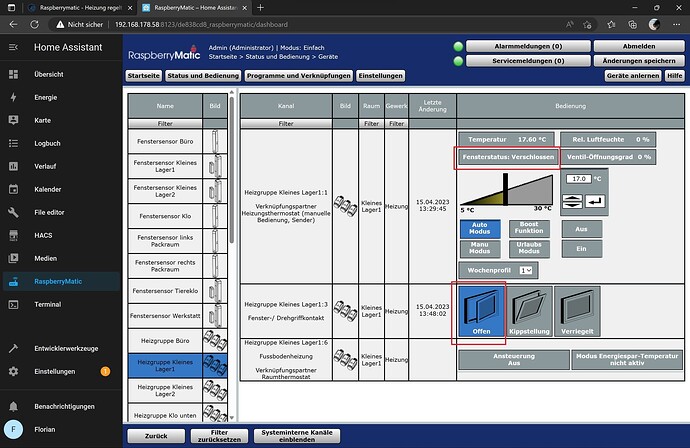
Task: Open the File editor add-on
Action: click(x=49, y=212)
